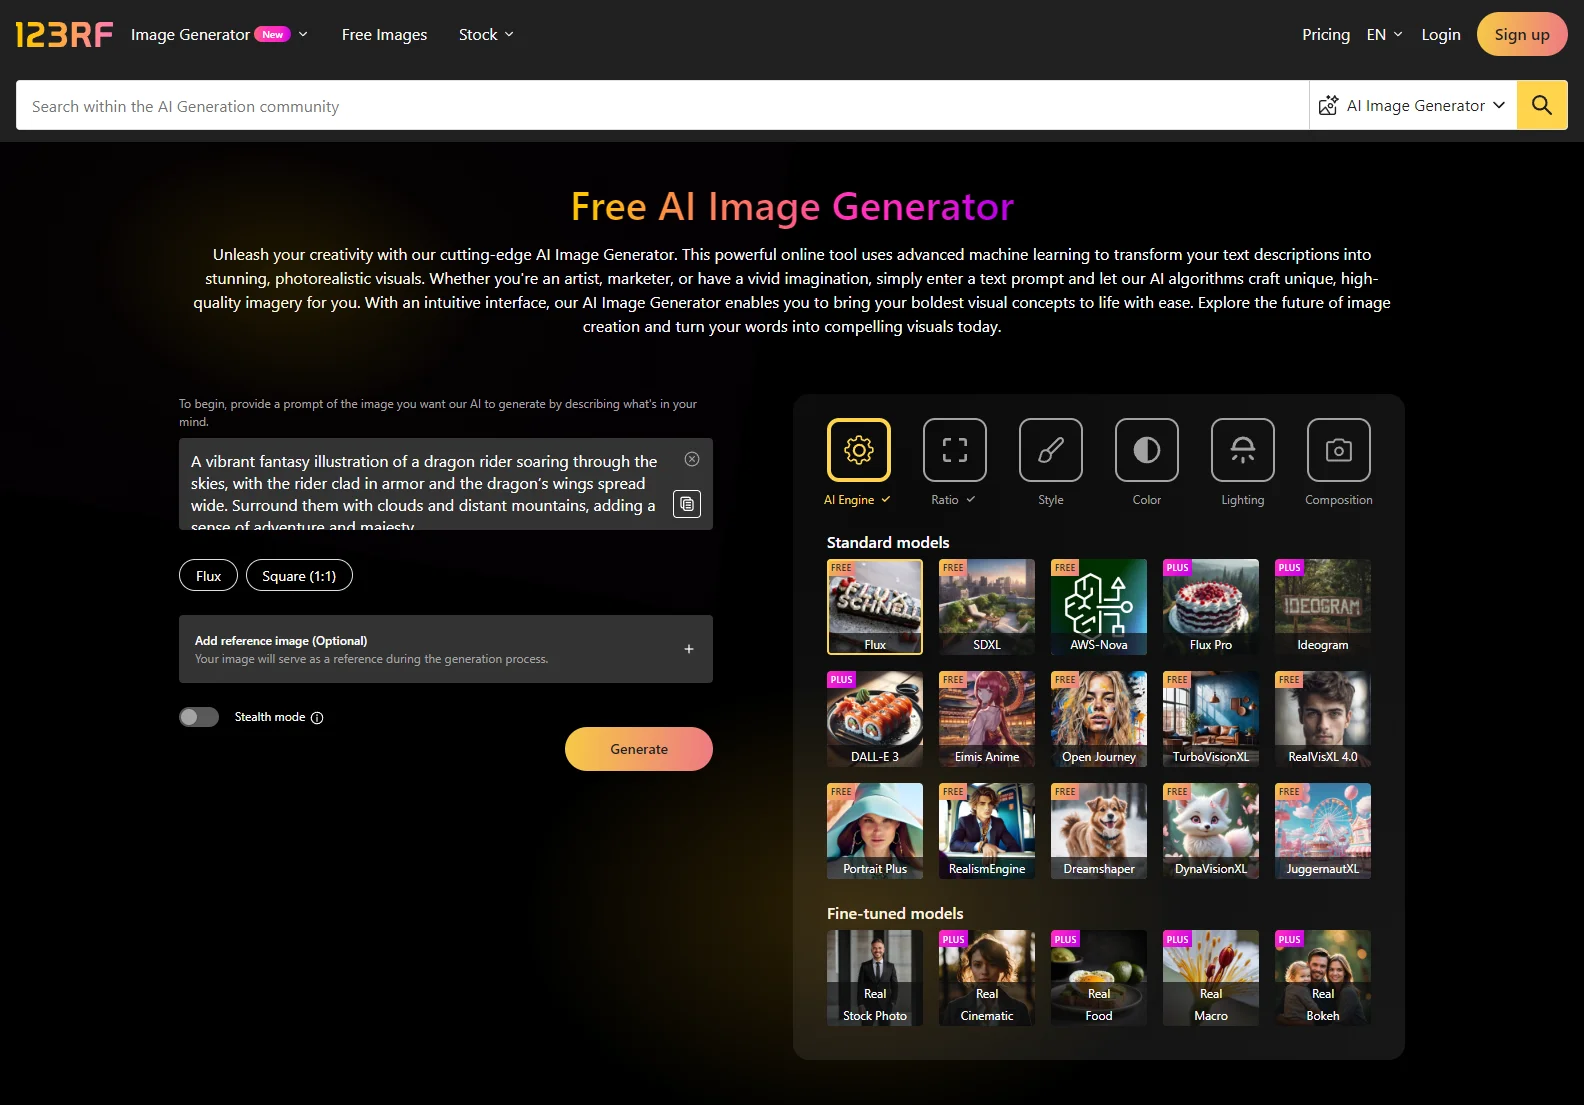Open the AI Engine settings icon
This screenshot has width=1584, height=1105.
859,450
